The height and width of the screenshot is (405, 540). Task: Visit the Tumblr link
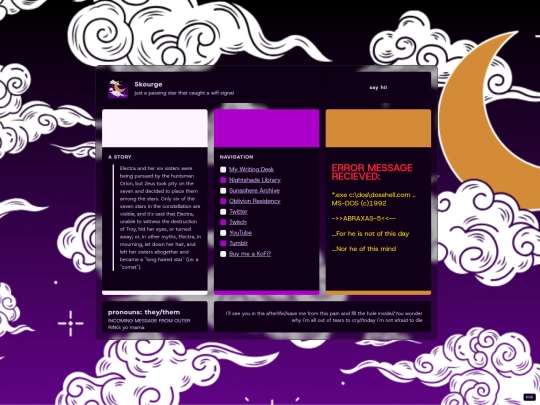[x=238, y=243]
